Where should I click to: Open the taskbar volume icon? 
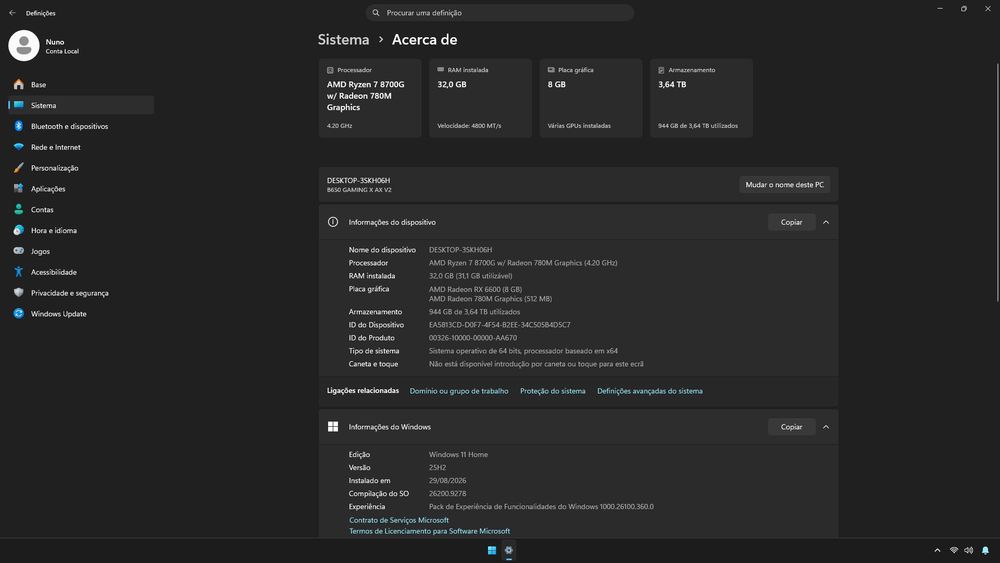969,550
